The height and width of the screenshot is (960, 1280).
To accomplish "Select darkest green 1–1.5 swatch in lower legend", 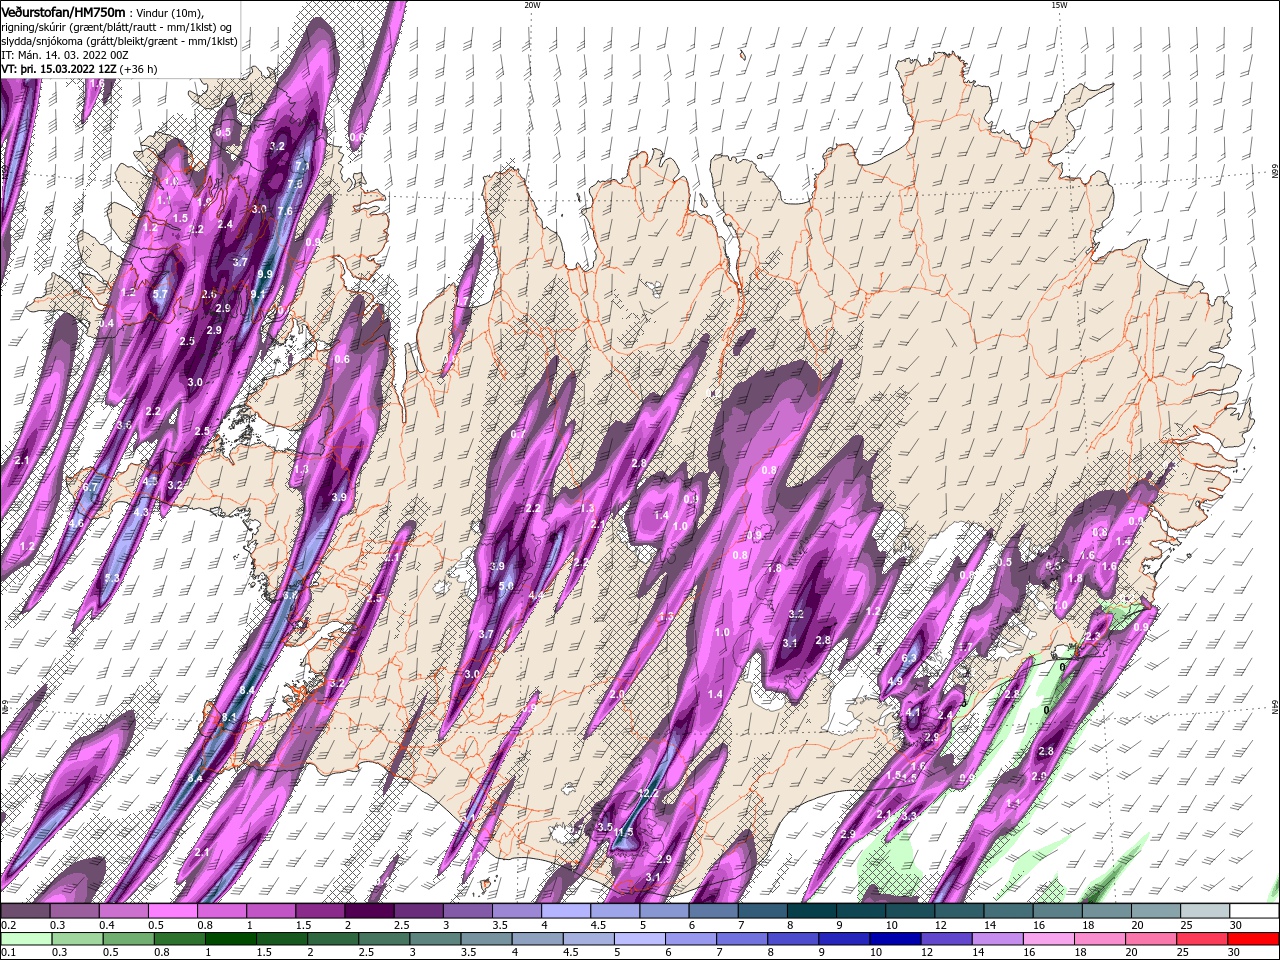I will (x=230, y=939).
